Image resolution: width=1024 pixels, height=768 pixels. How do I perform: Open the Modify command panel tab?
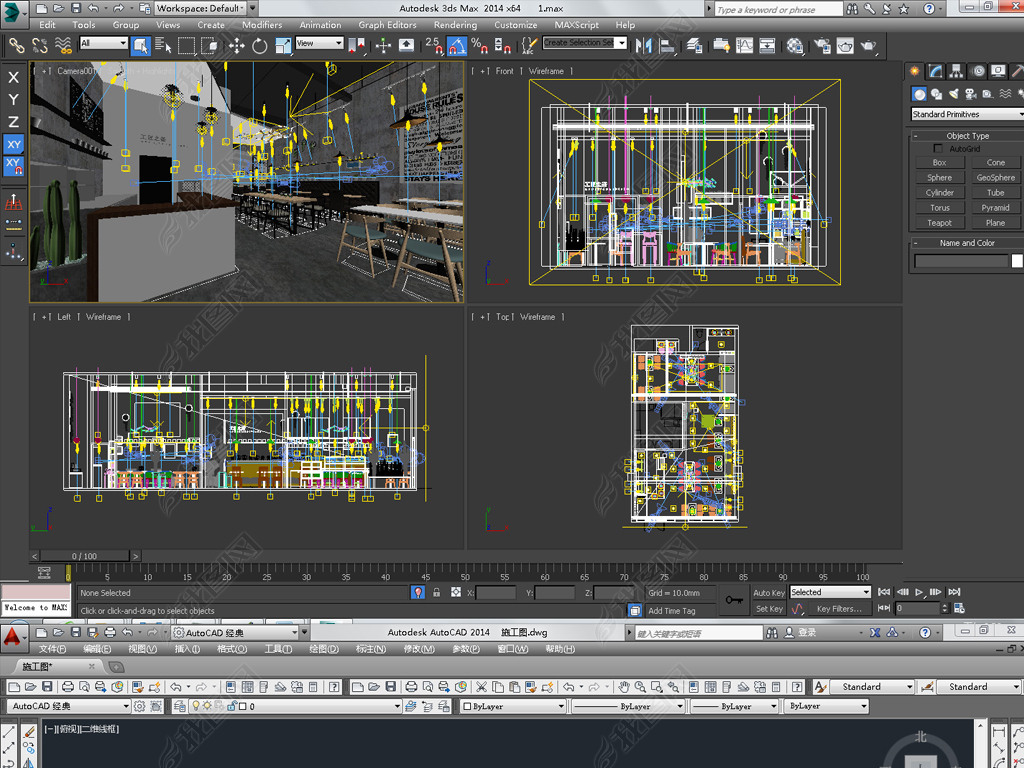(x=935, y=71)
